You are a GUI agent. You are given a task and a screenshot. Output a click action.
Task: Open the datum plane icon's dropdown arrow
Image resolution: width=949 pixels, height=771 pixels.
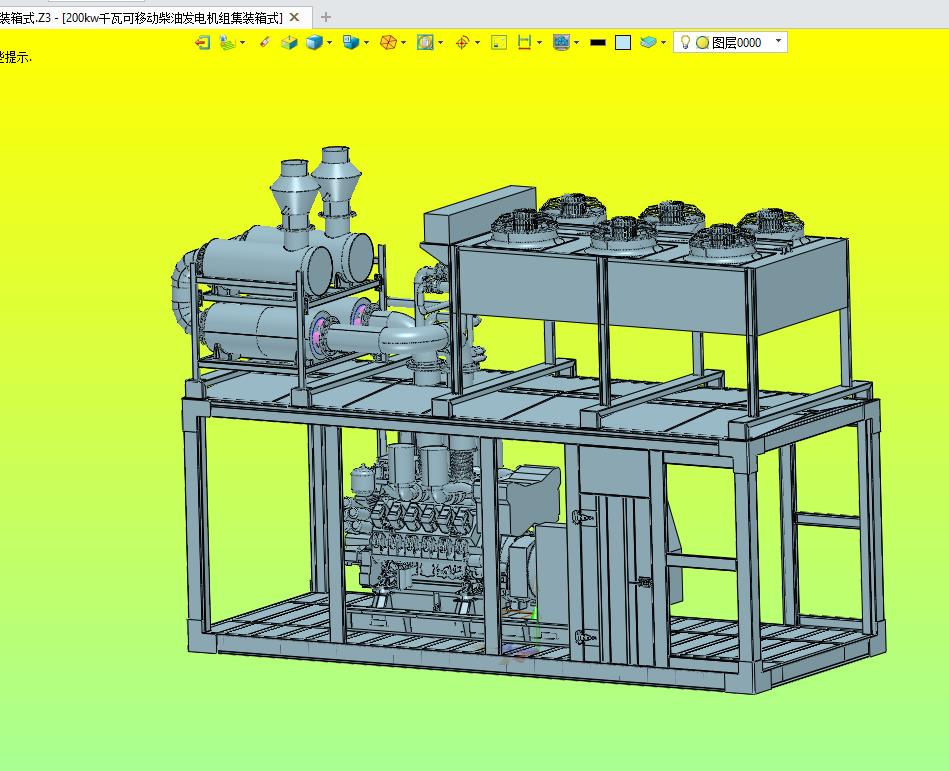coord(243,42)
